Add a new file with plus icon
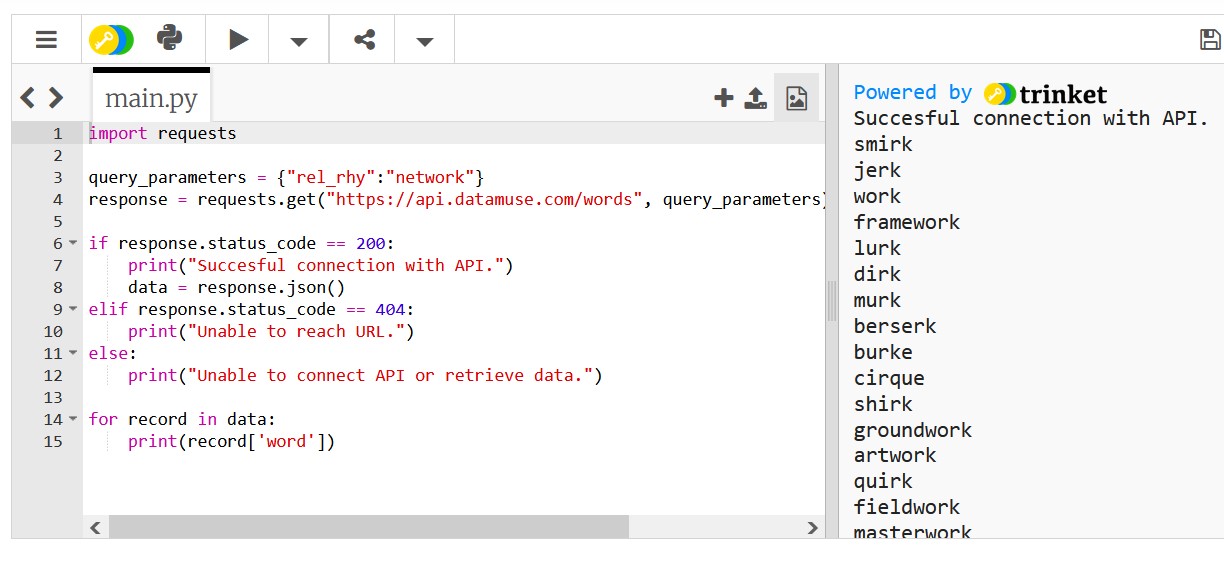This screenshot has width=1224, height=565. tap(723, 98)
